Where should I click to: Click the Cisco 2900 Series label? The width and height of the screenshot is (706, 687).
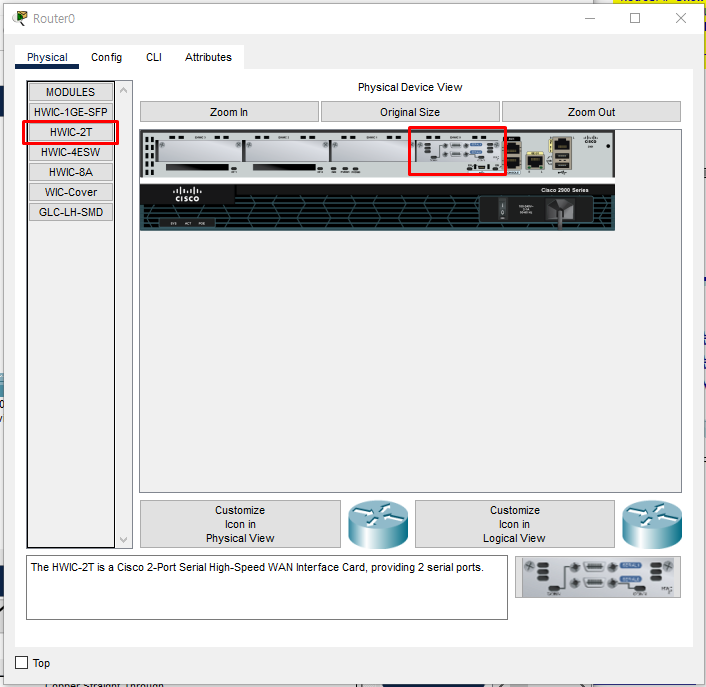click(x=565, y=190)
